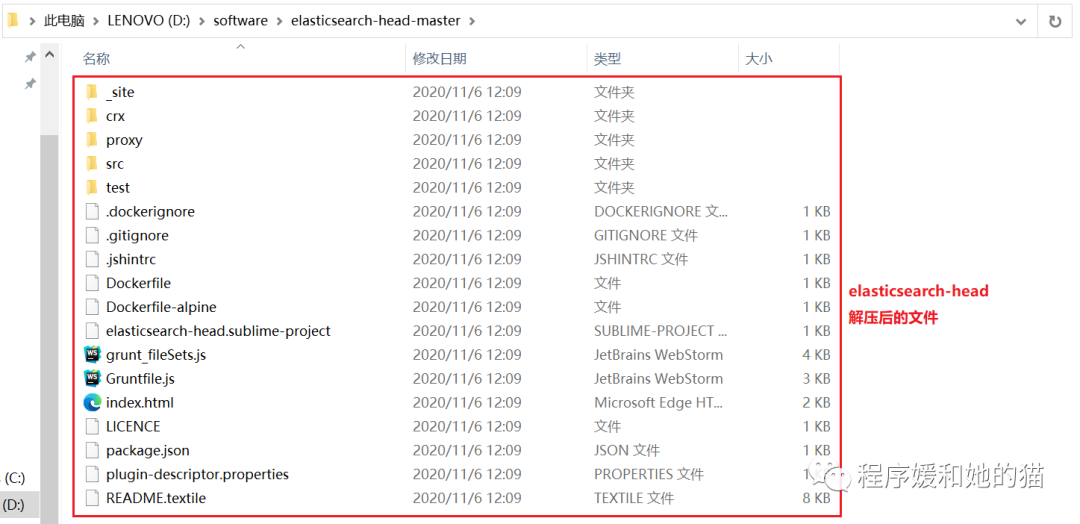Image resolution: width=1080 pixels, height=524 pixels.
Task: Select file name crx
Action: 115,116
